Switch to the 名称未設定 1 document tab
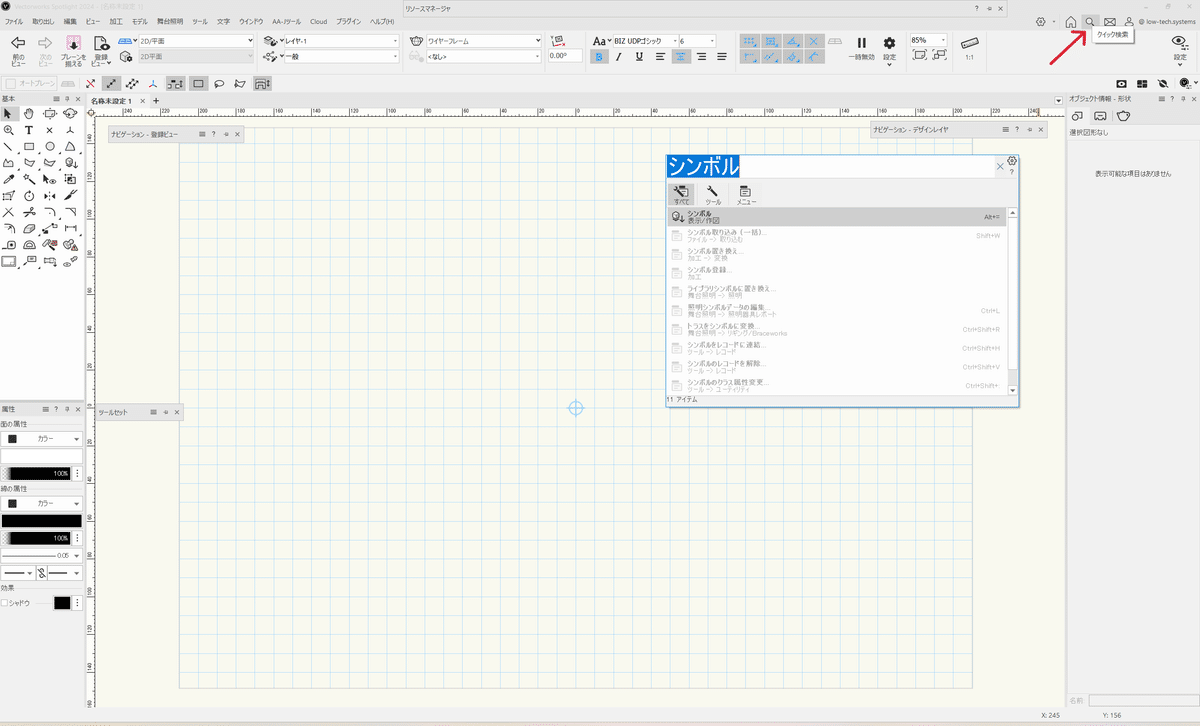This screenshot has height=726, width=1200. coord(111,101)
